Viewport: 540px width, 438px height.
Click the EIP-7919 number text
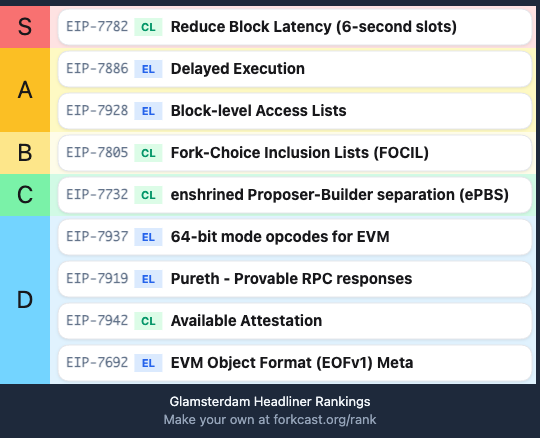[x=97, y=279]
